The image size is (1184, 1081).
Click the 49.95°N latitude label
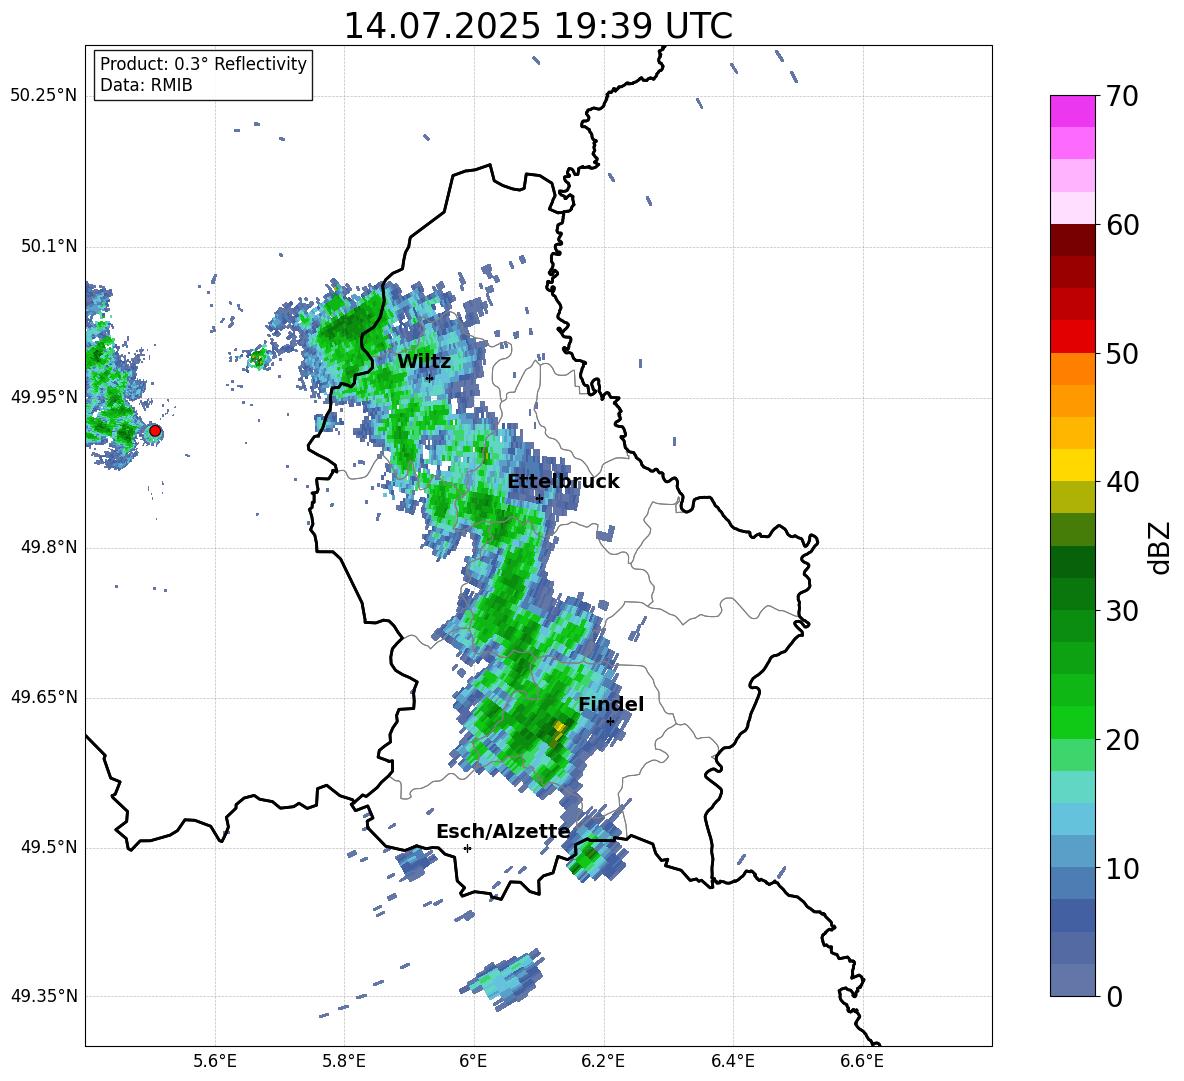pyautogui.click(x=44, y=397)
